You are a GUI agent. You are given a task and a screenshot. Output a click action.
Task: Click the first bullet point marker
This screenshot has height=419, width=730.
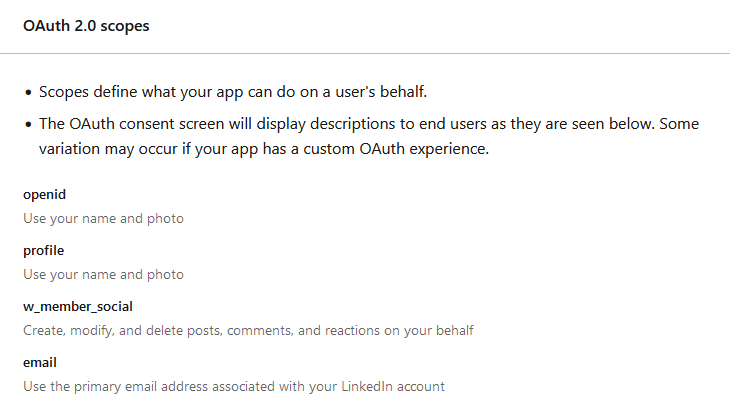point(28,93)
